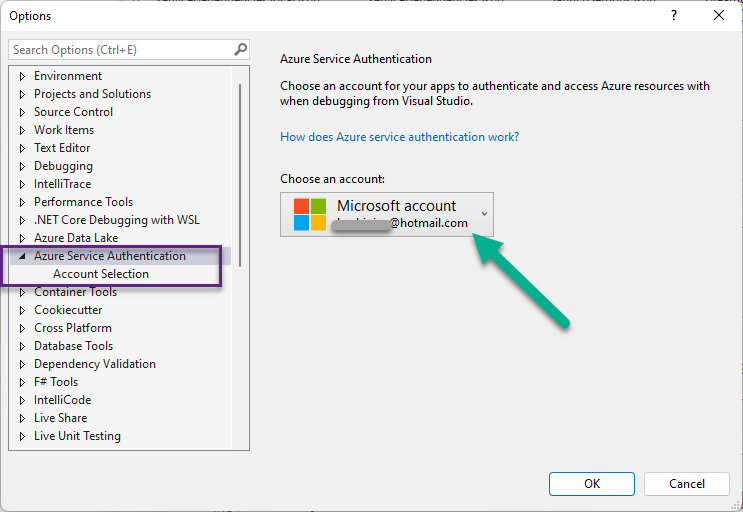This screenshot has width=743, height=512.
Task: Expand the Environment node
Action: [x=22, y=76]
